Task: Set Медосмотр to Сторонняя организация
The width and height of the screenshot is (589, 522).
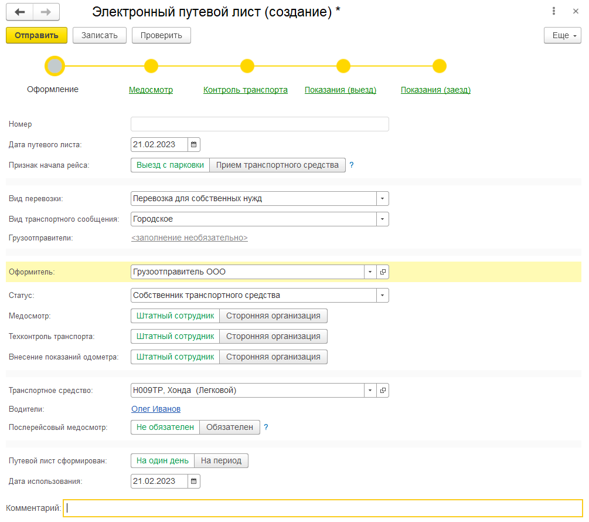Action: coord(273,316)
